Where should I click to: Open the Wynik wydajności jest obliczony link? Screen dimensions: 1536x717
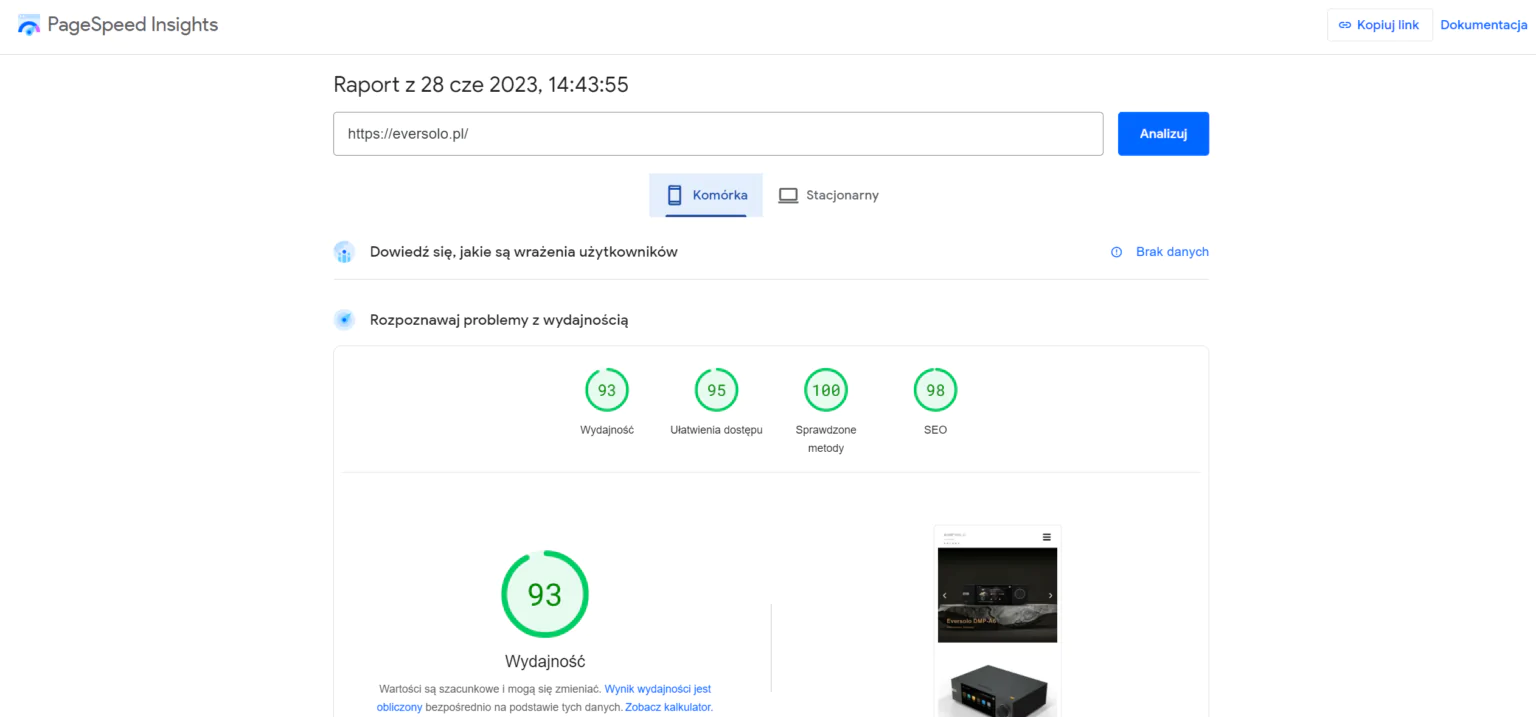pyautogui.click(x=657, y=689)
